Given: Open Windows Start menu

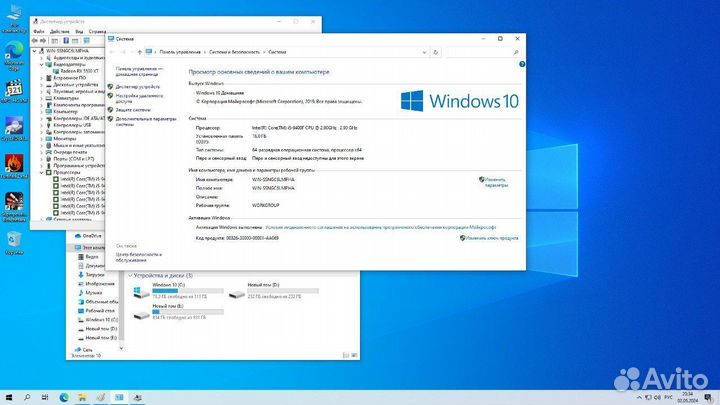Looking at the screenshot, I should coord(8,397).
